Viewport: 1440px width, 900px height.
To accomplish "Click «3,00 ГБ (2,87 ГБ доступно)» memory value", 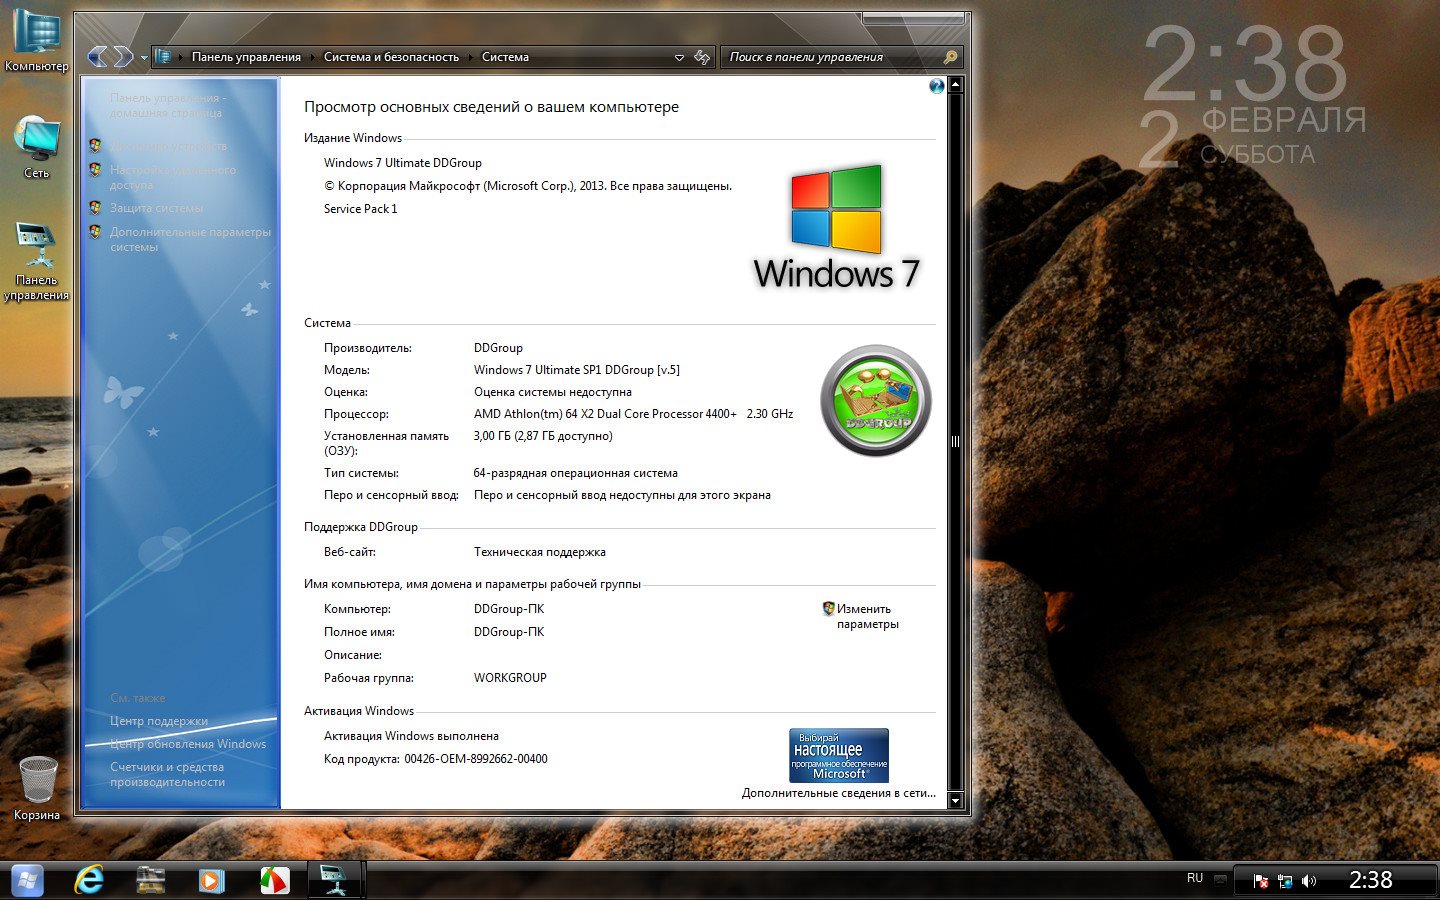I will click(543, 436).
